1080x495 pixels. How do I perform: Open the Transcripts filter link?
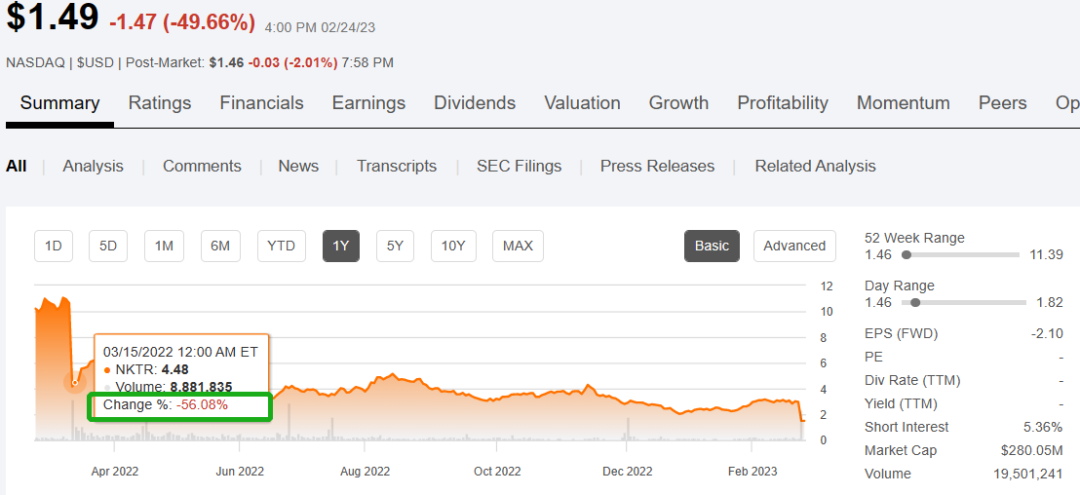396,166
